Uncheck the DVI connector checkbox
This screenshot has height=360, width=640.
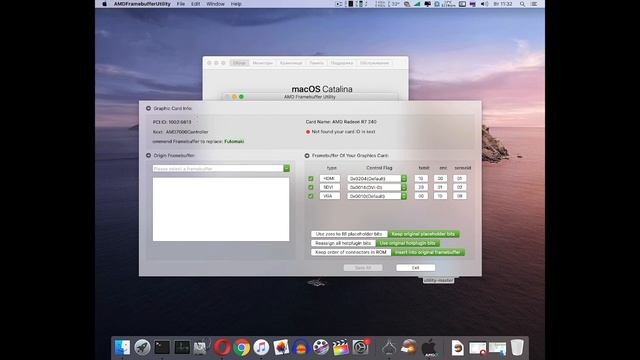[x=311, y=187]
